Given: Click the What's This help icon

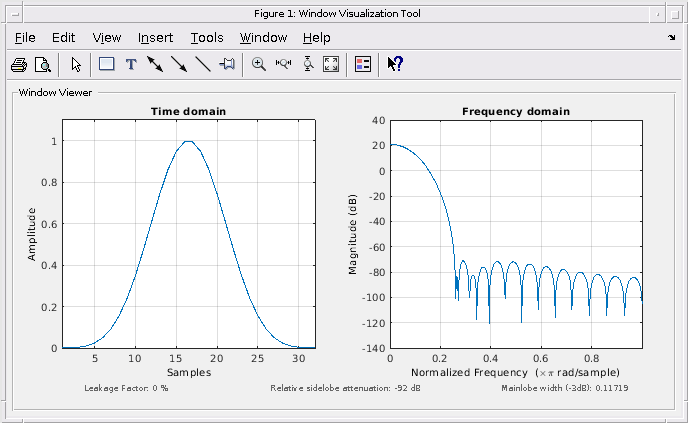Looking at the screenshot, I should pyautogui.click(x=395, y=64).
